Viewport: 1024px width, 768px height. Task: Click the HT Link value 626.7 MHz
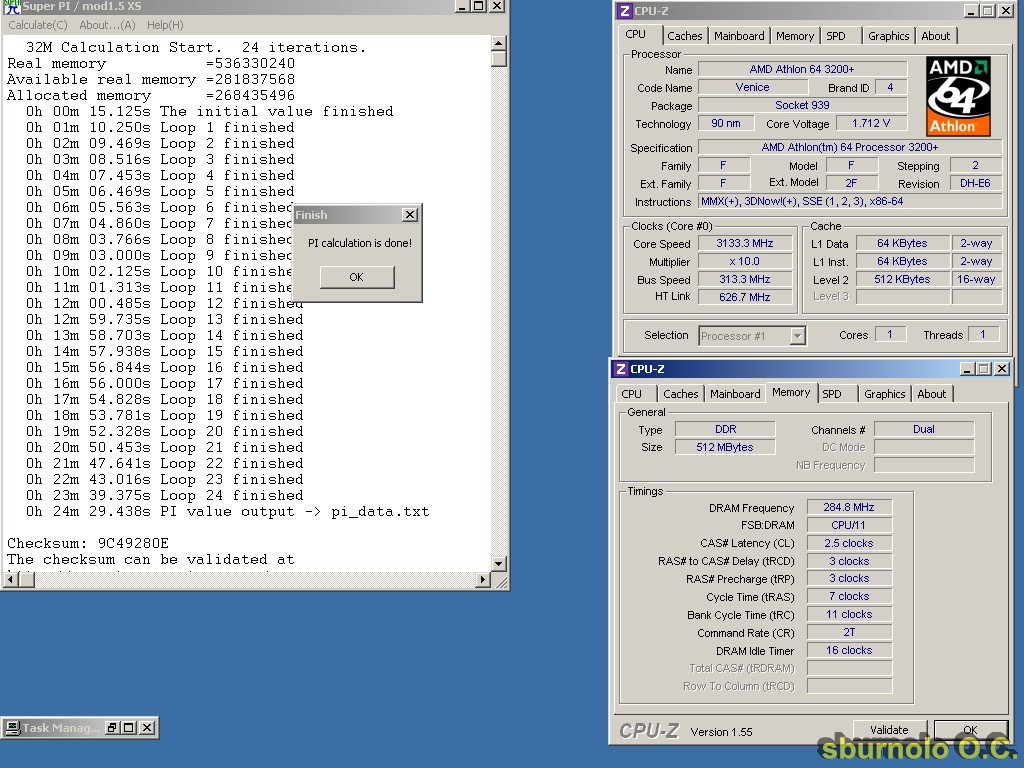pos(744,297)
